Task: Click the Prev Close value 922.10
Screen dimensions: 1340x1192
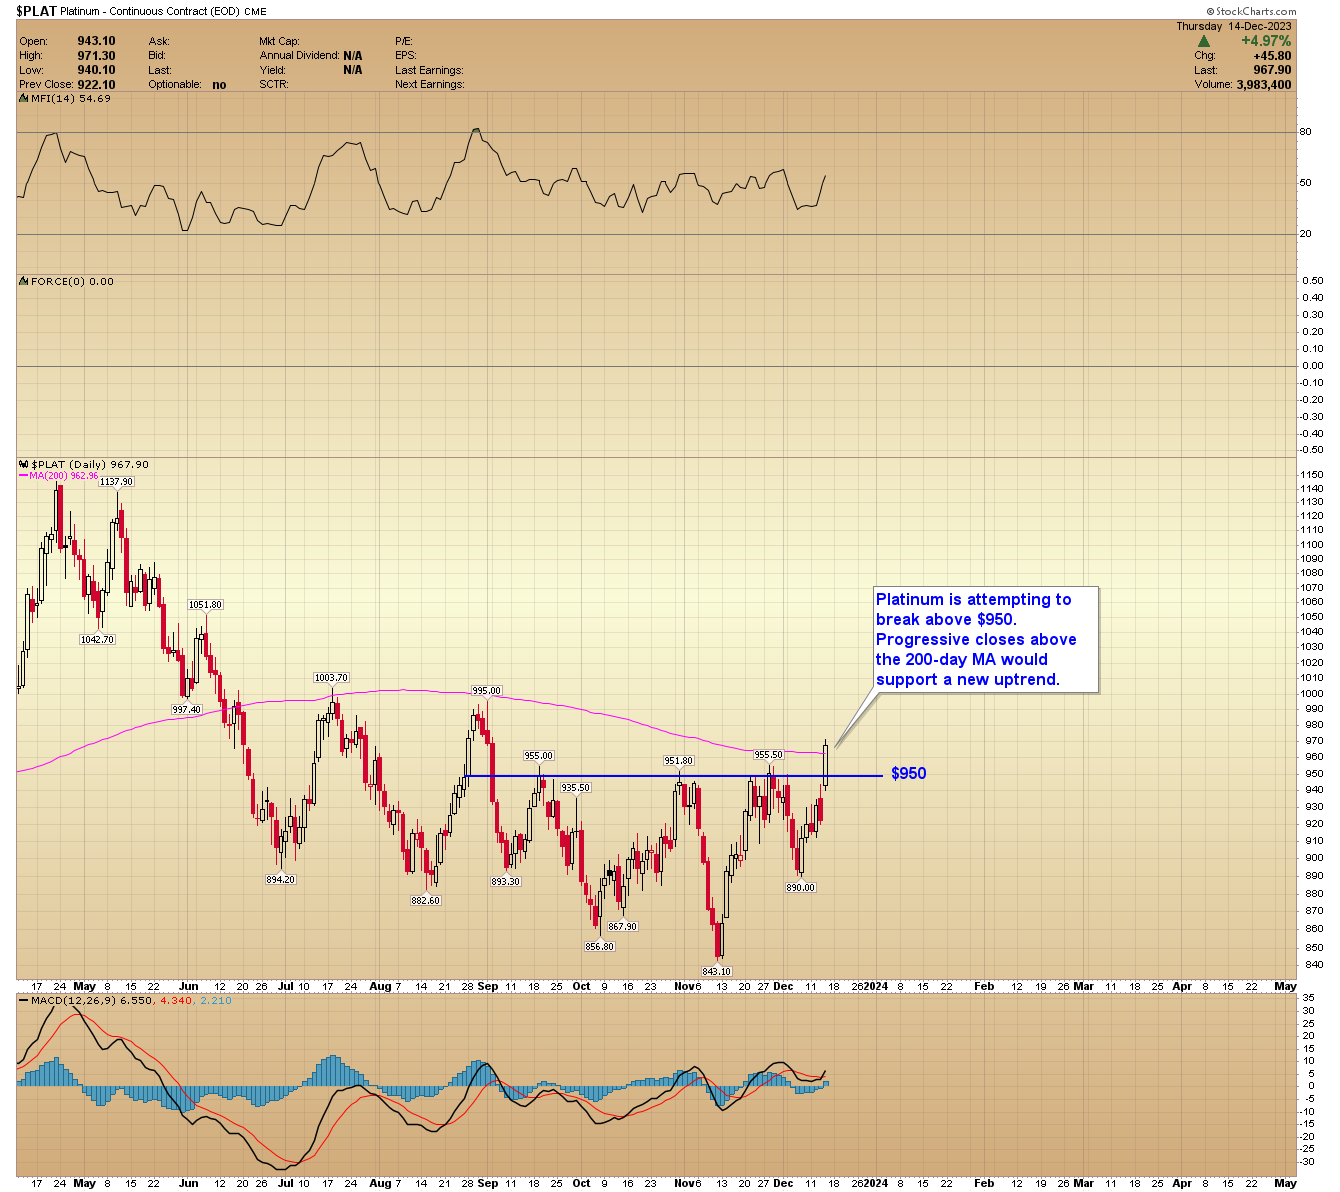Action: pyautogui.click(x=96, y=85)
